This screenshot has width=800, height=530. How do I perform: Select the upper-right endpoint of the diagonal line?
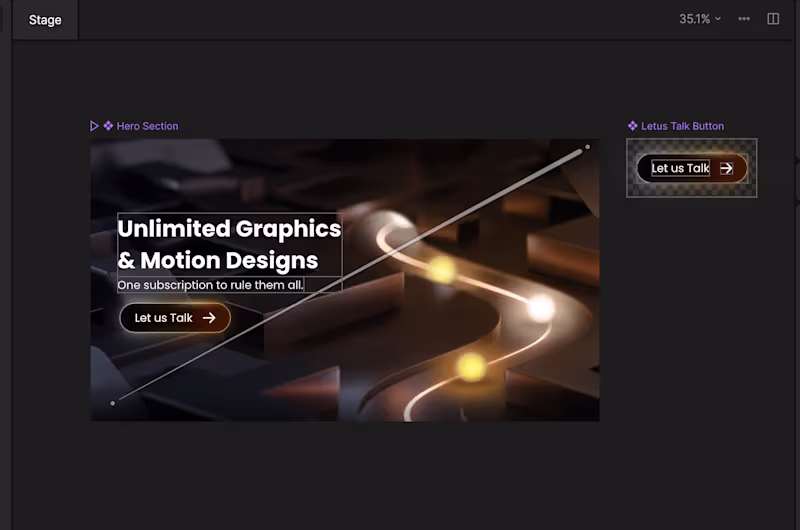pyautogui.click(x=587, y=147)
